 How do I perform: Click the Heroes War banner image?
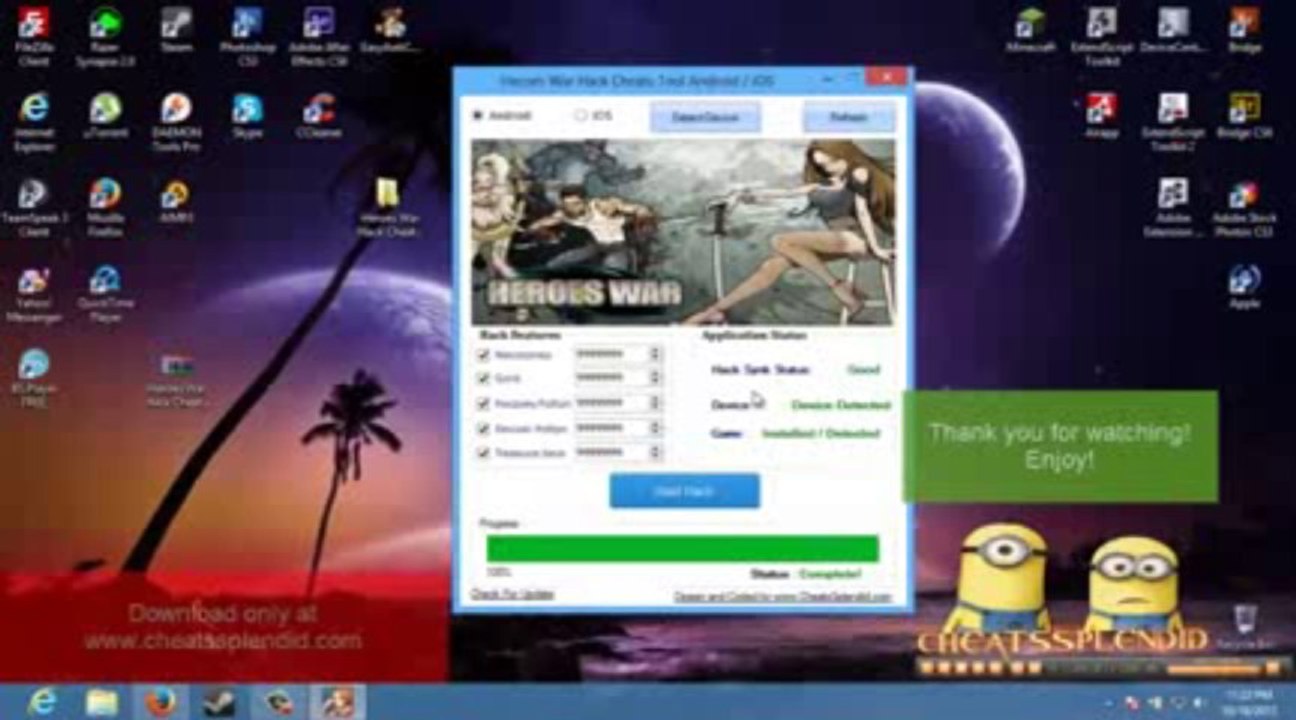683,232
